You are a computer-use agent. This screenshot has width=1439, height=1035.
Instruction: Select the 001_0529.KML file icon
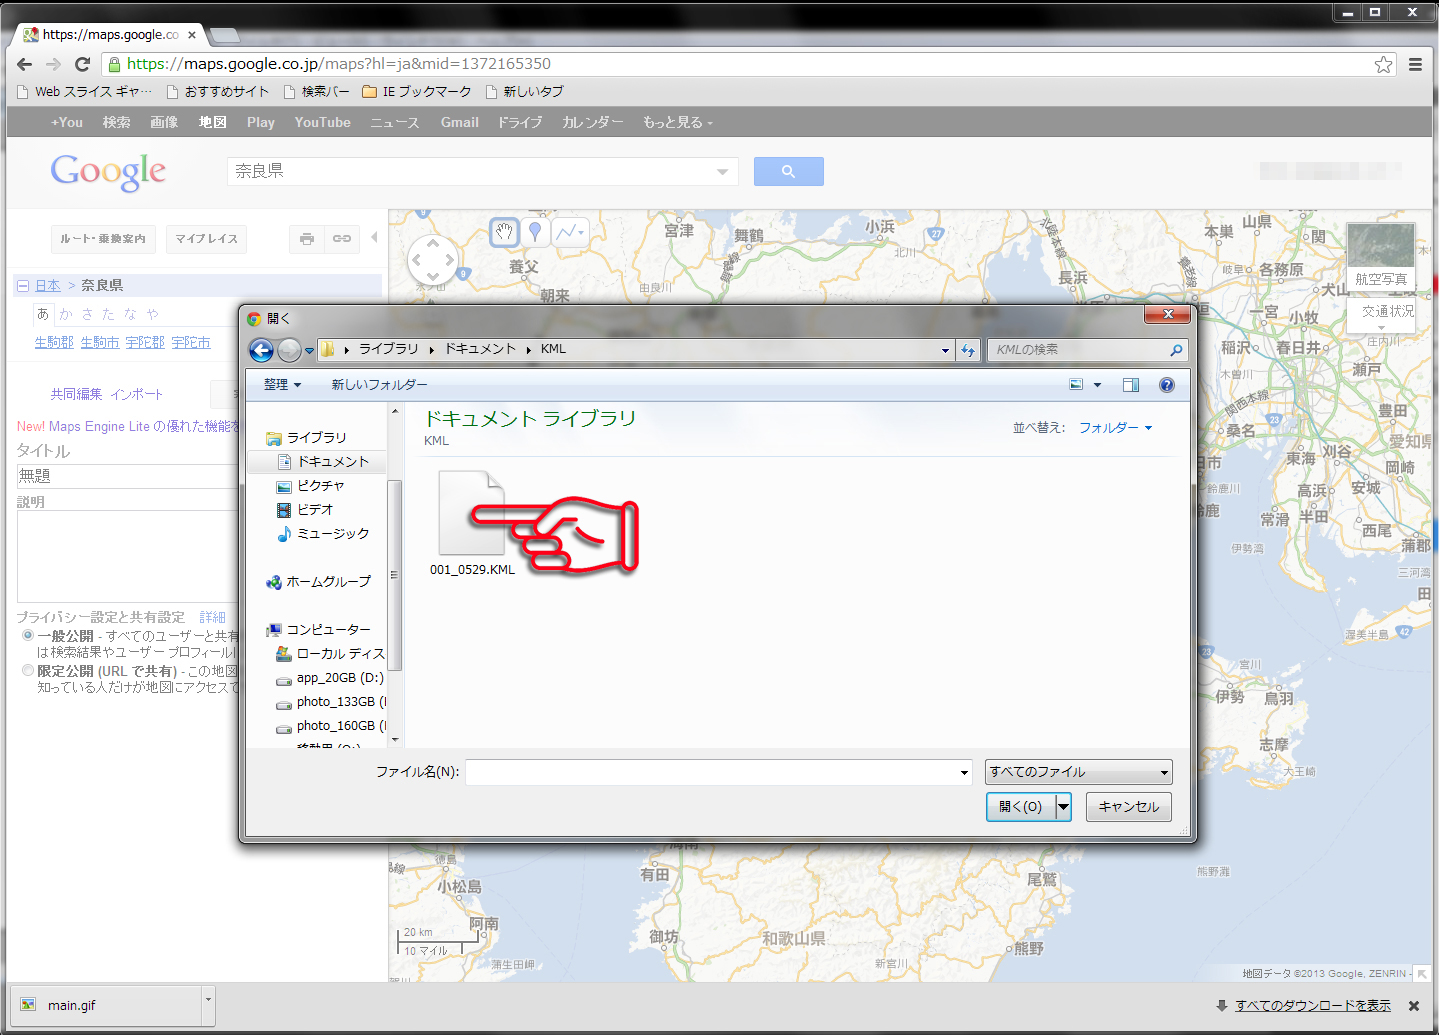pos(472,512)
